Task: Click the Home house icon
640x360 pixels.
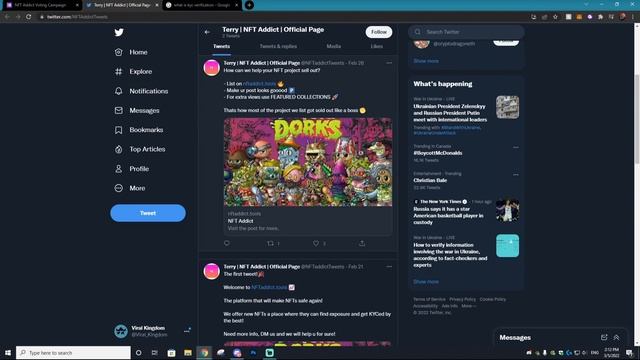Action: [x=118, y=52]
